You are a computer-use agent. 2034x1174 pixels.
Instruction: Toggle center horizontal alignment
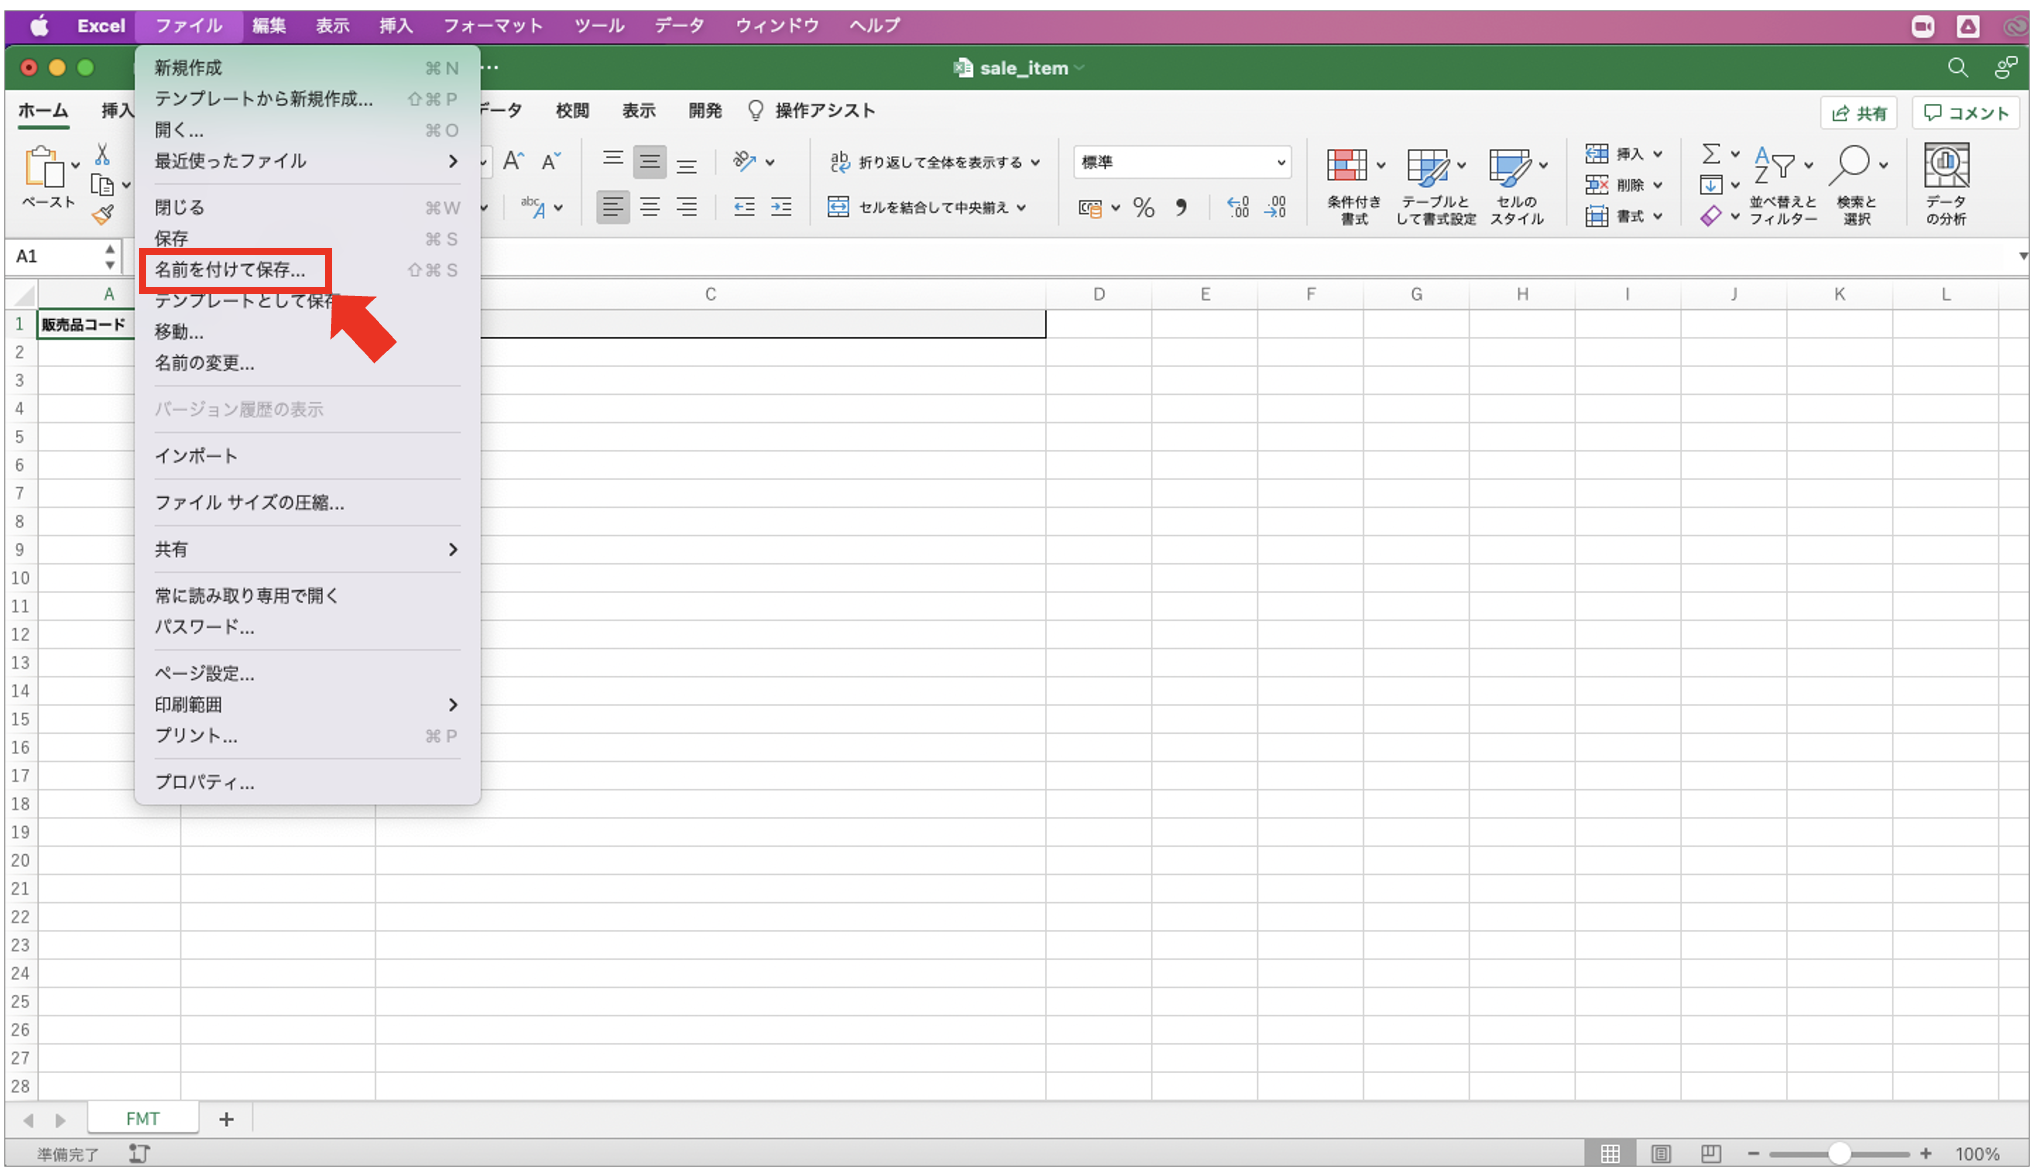650,207
